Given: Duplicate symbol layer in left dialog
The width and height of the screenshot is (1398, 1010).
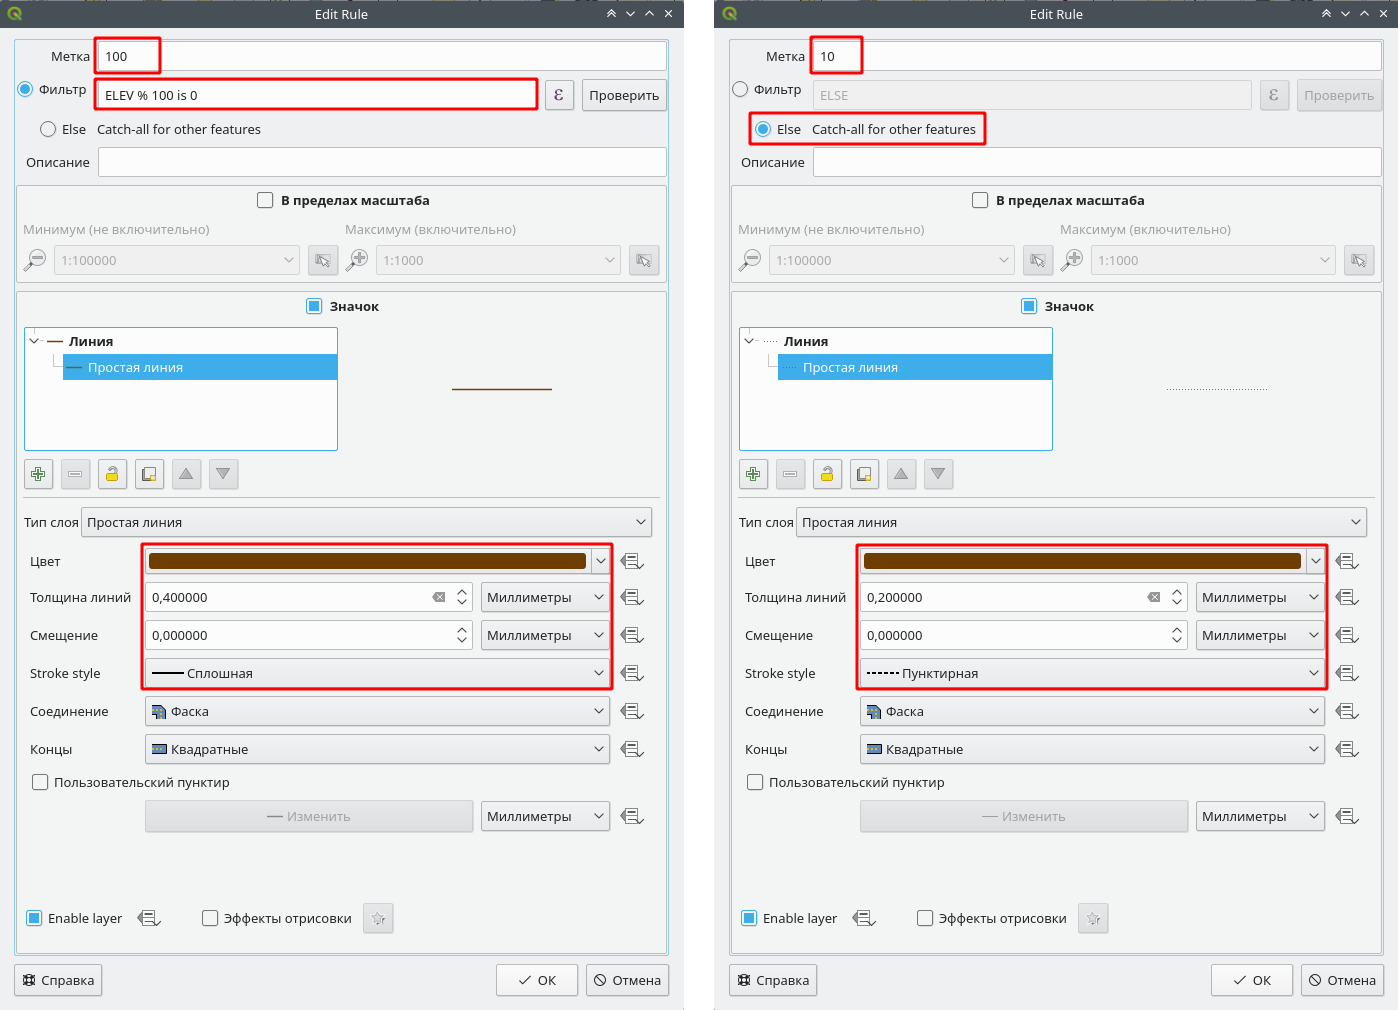Looking at the screenshot, I should click(149, 474).
